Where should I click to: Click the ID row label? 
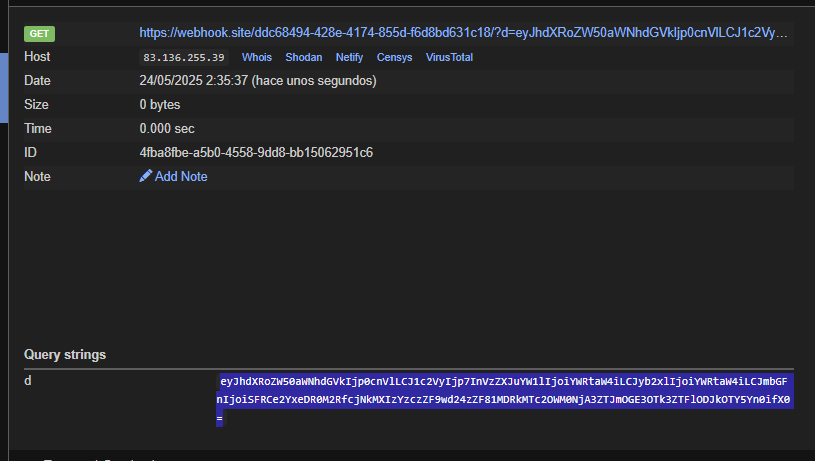coord(30,152)
